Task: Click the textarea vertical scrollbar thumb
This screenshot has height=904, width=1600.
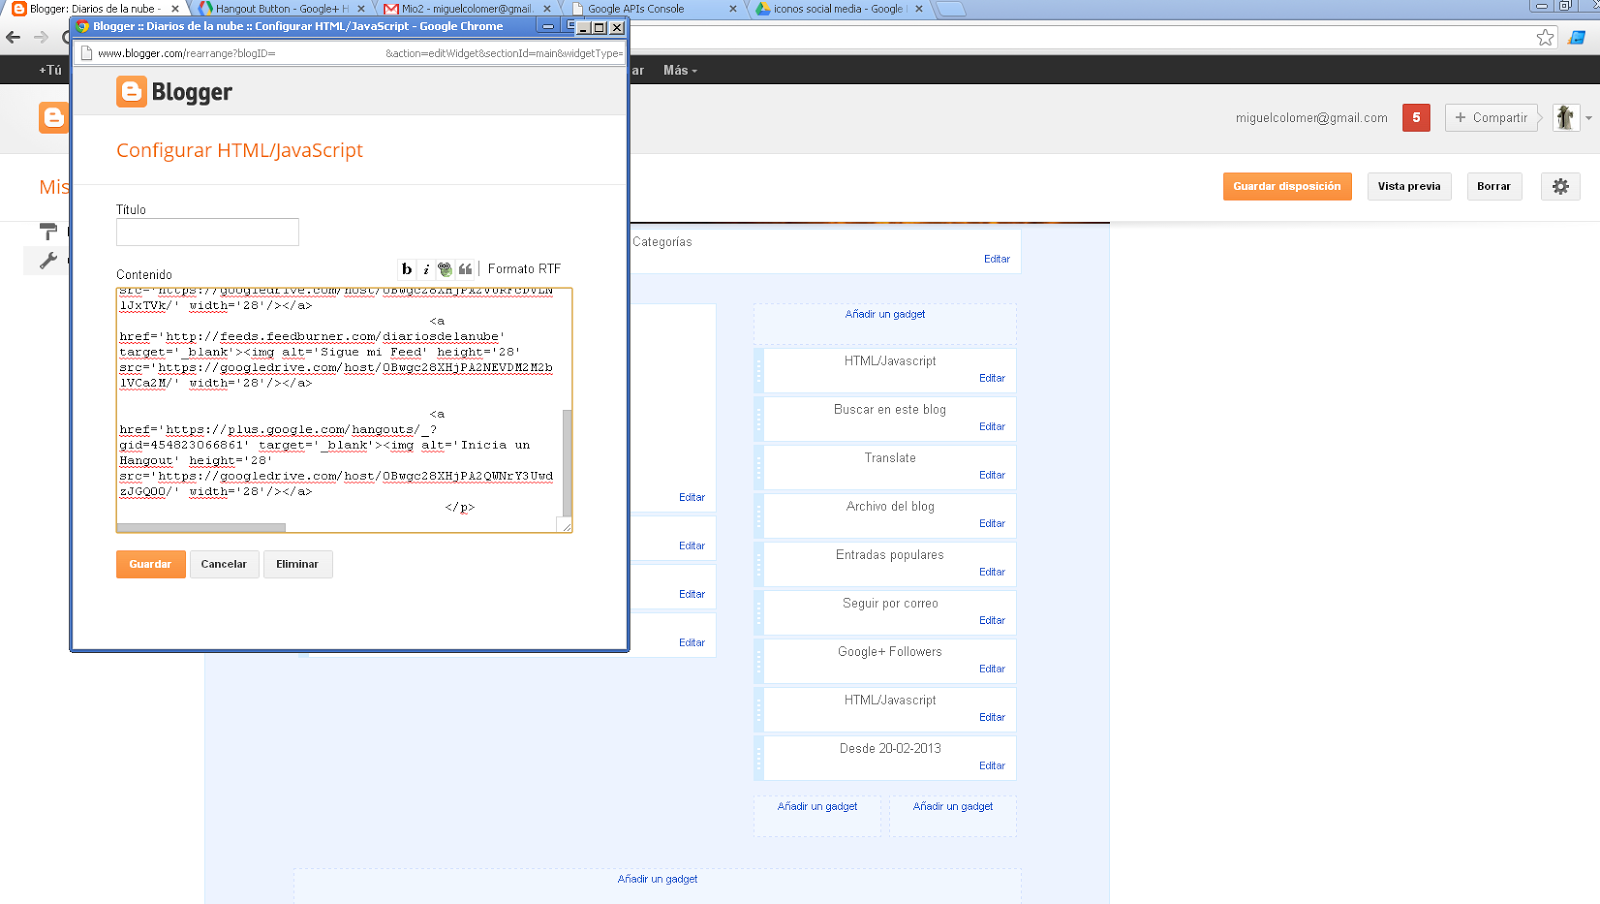Action: click(567, 463)
